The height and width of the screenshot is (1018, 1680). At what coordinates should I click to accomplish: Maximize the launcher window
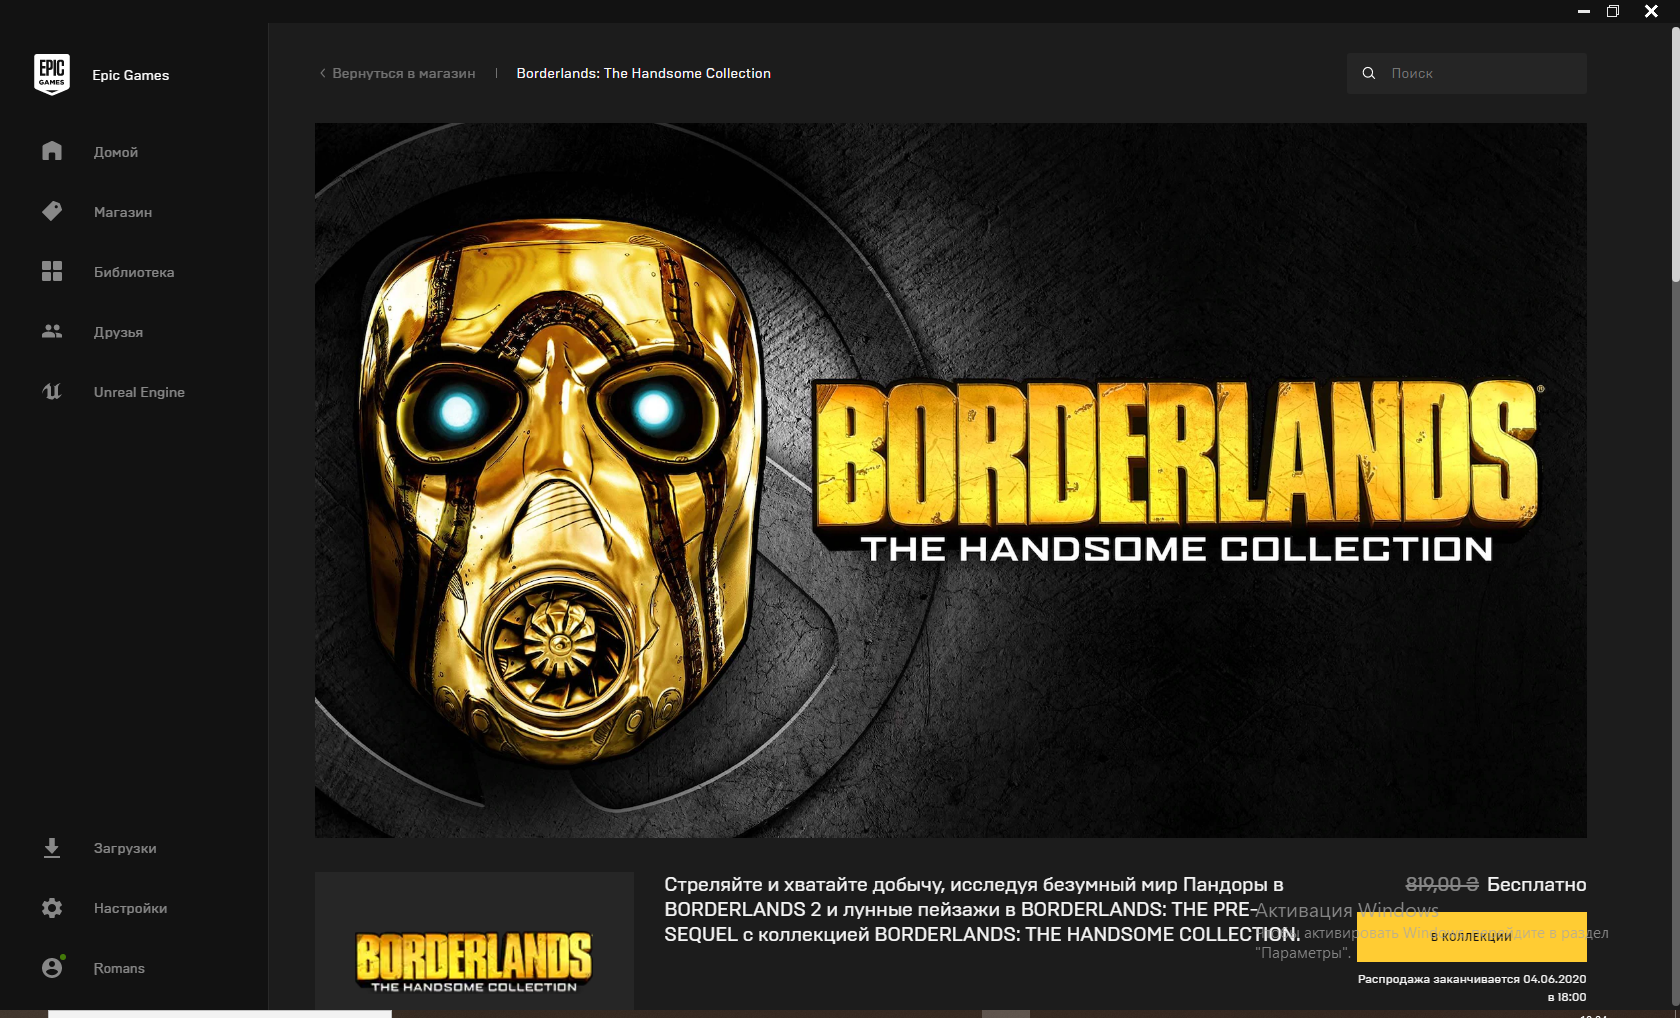point(1613,11)
